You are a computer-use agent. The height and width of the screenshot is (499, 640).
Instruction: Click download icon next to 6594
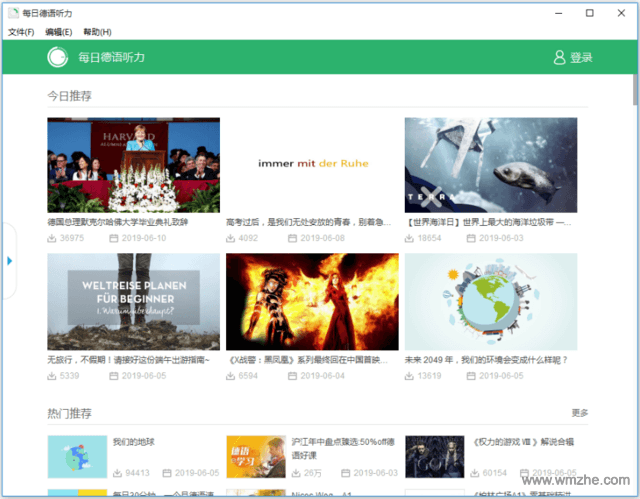(x=231, y=376)
